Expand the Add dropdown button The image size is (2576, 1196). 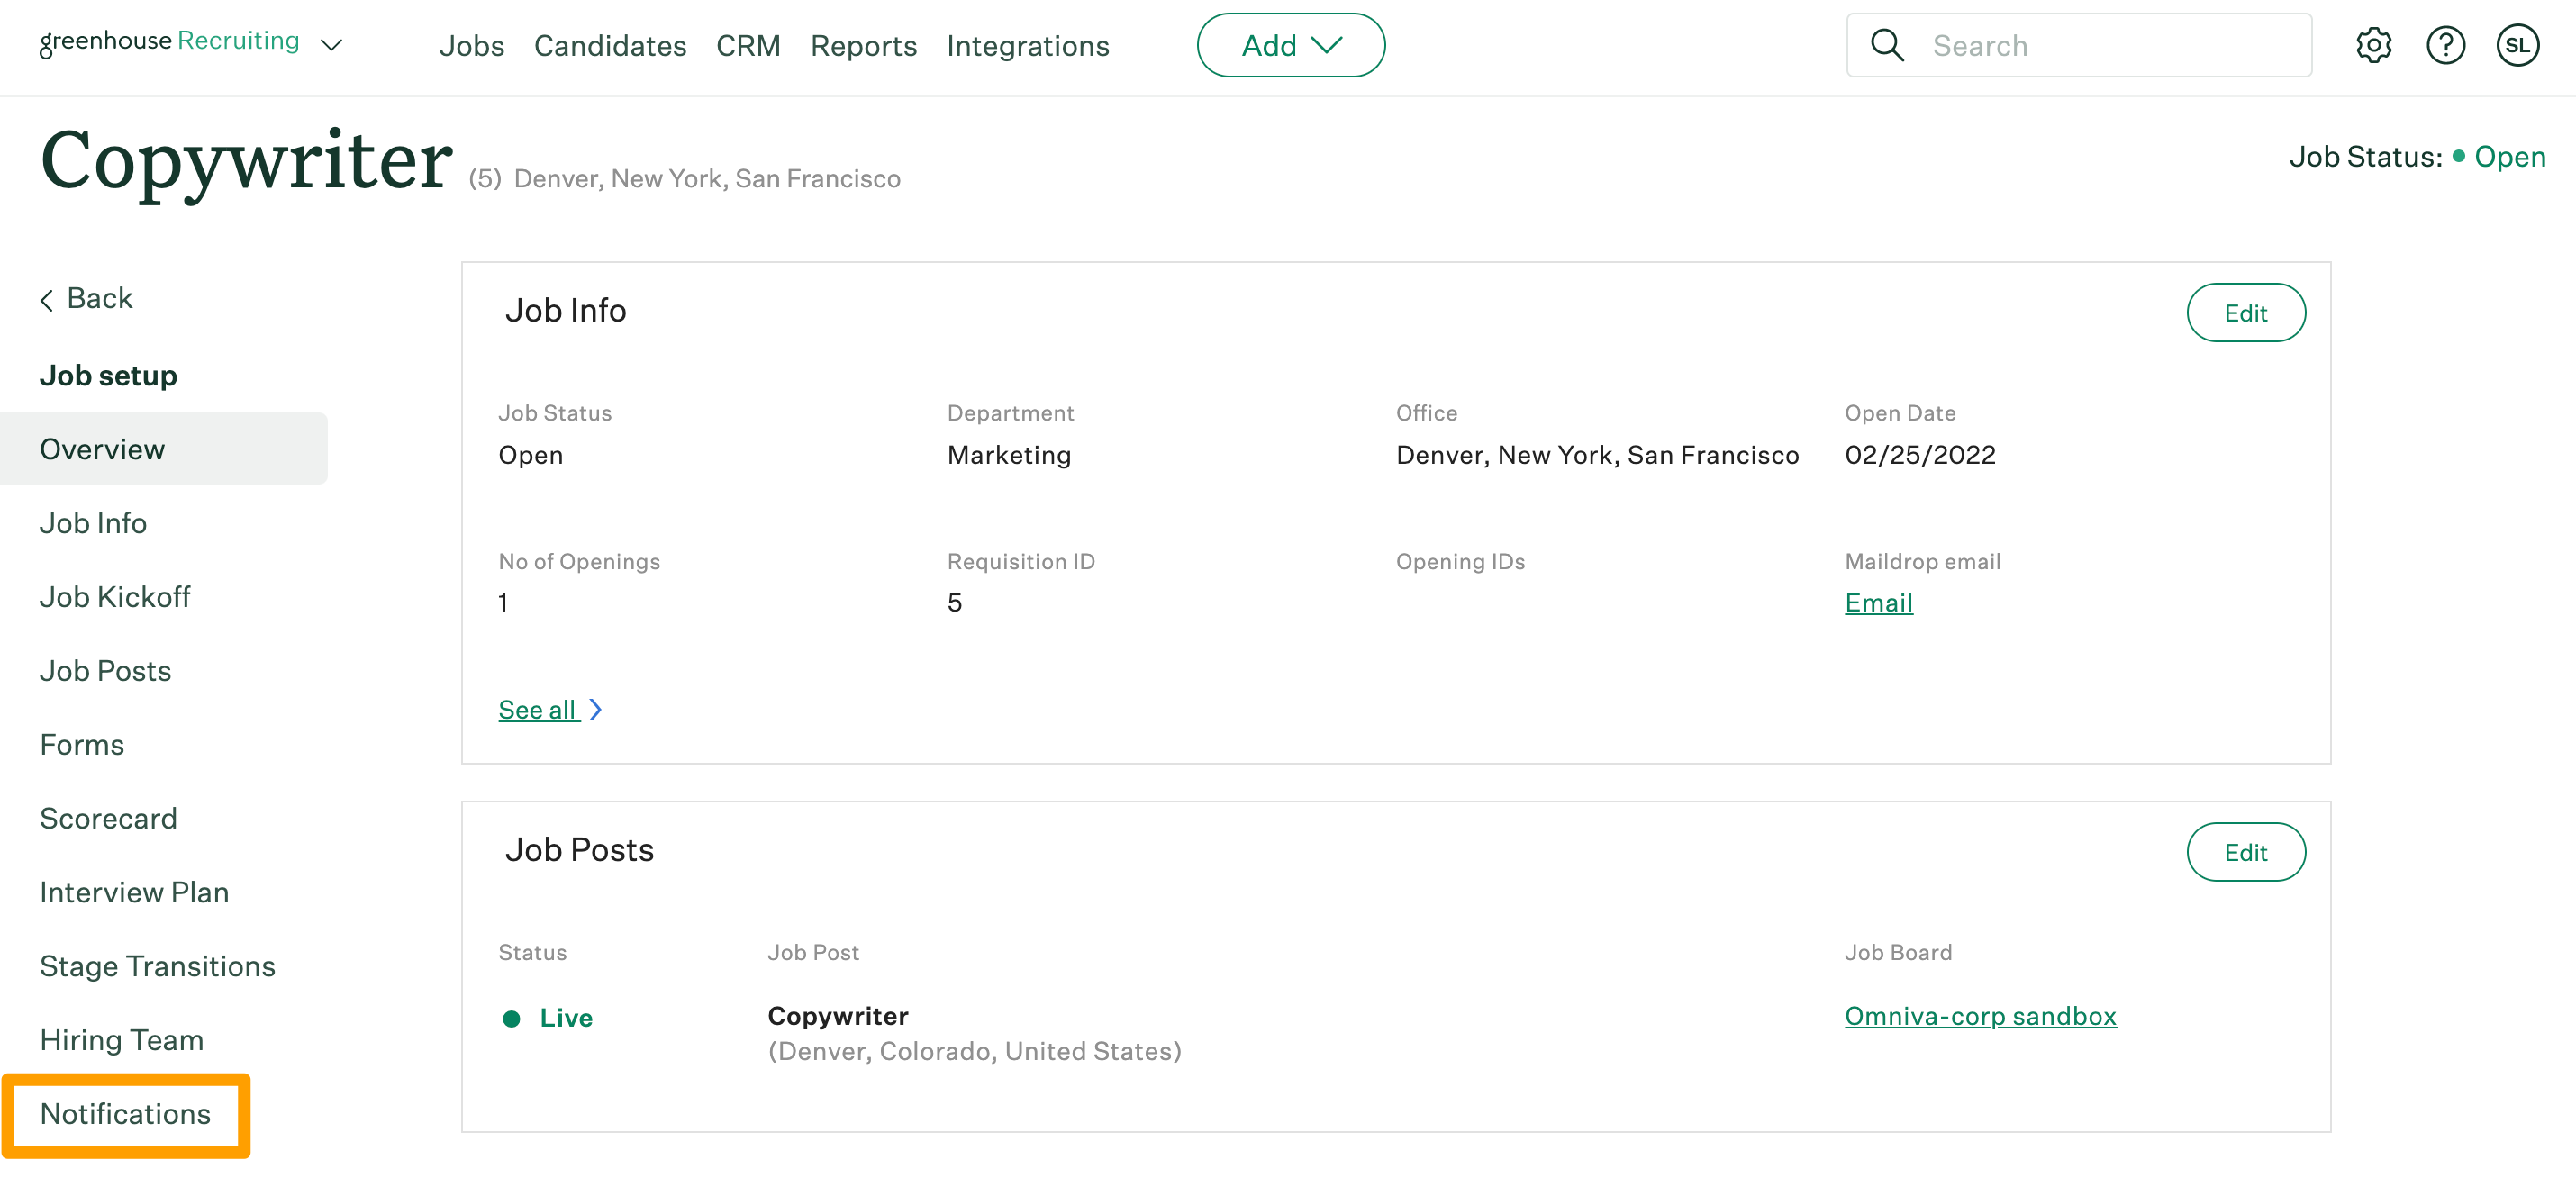coord(1290,45)
